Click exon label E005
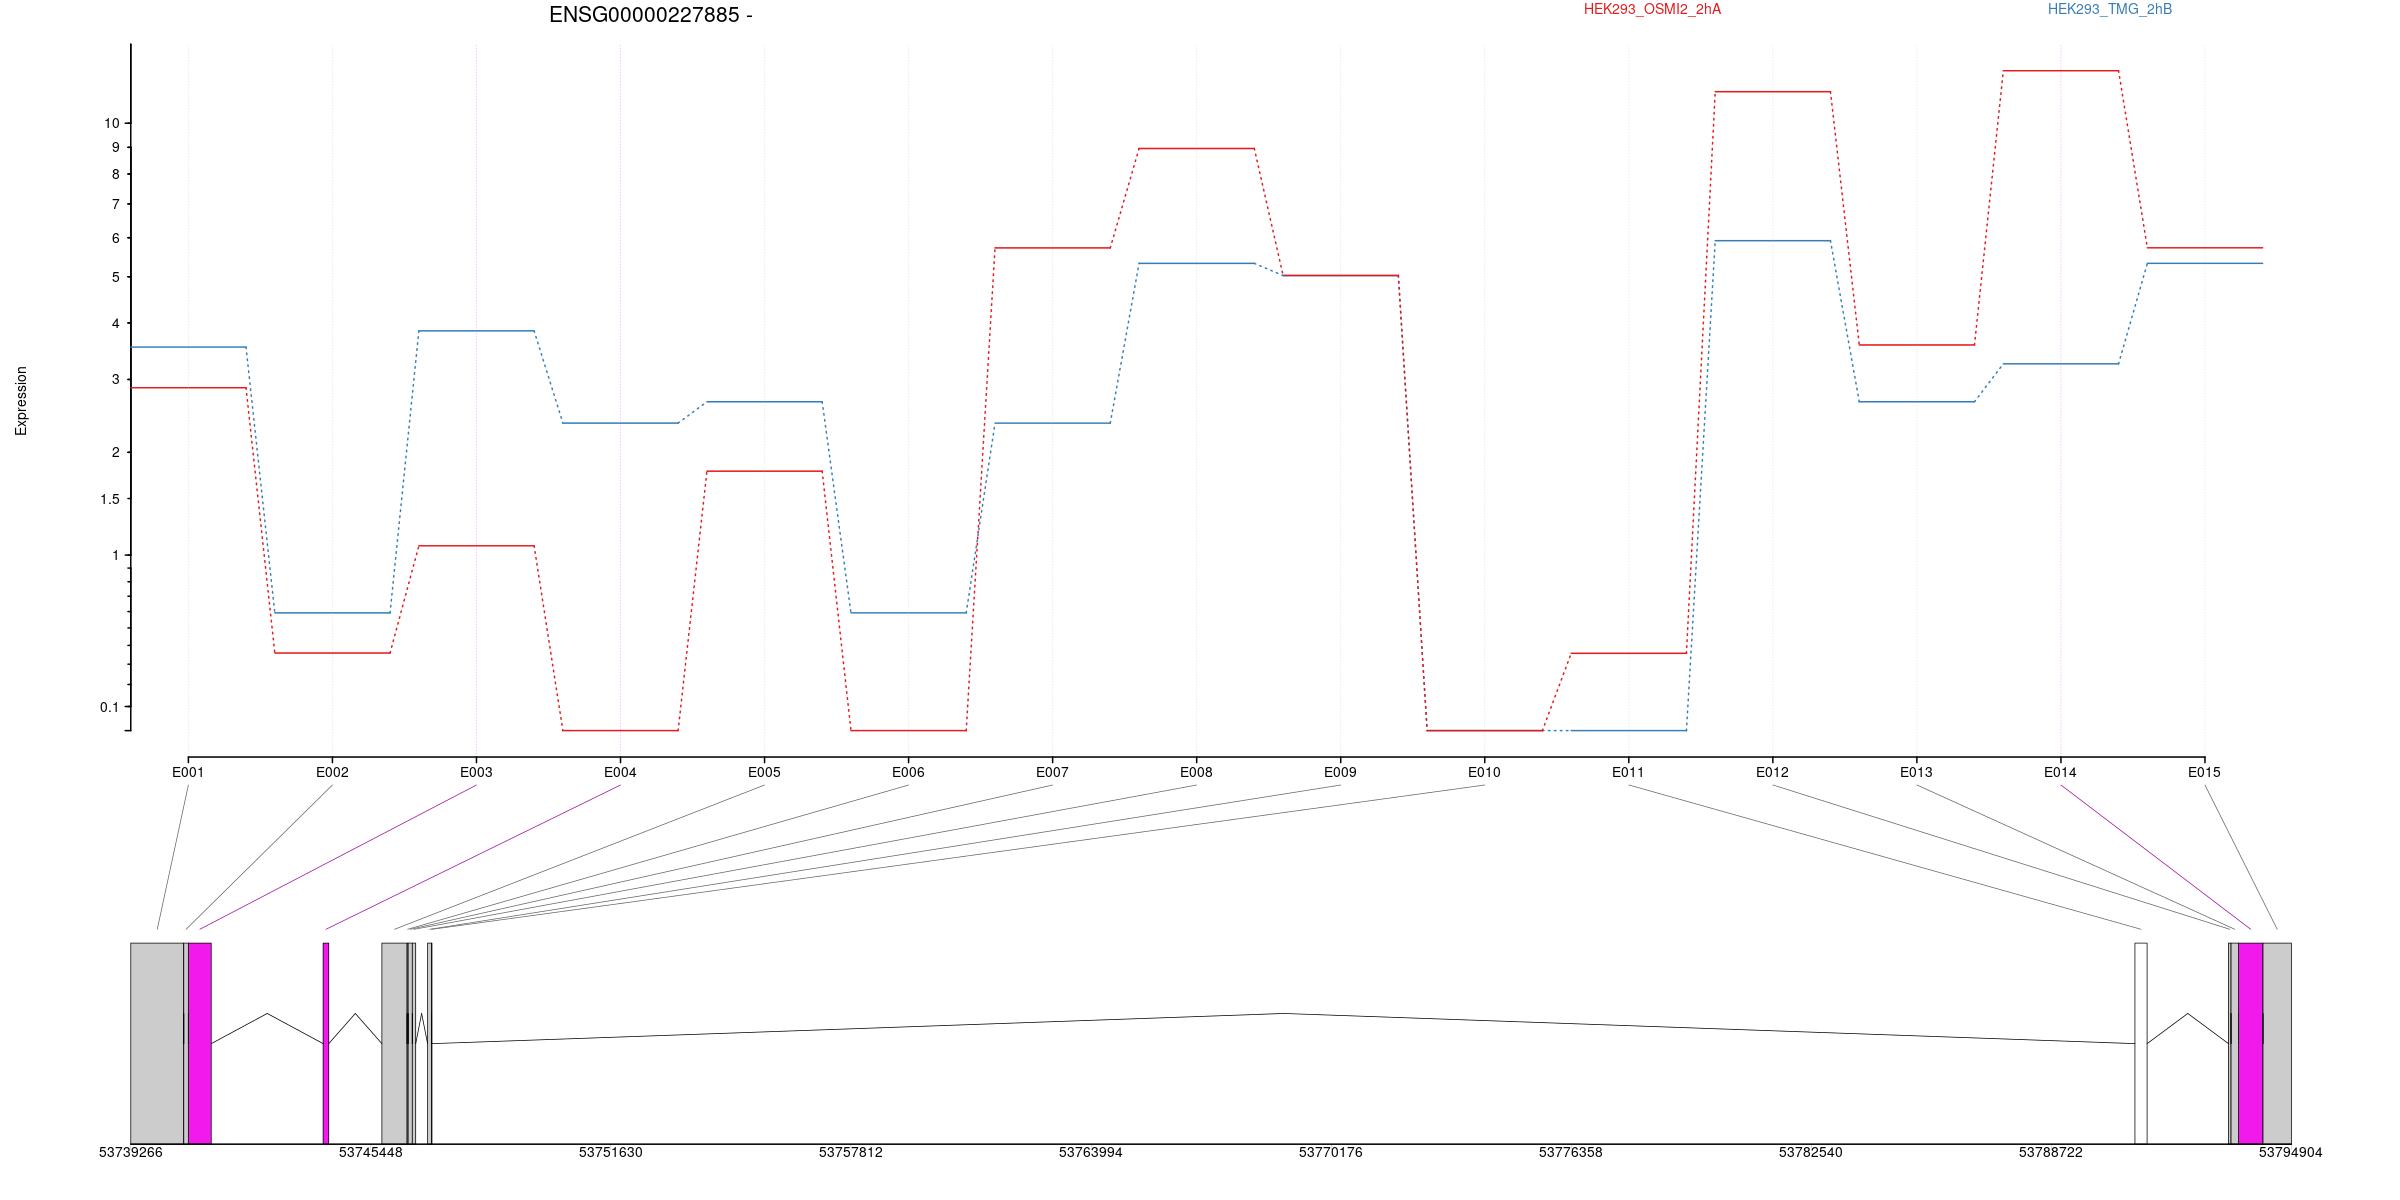 764,772
